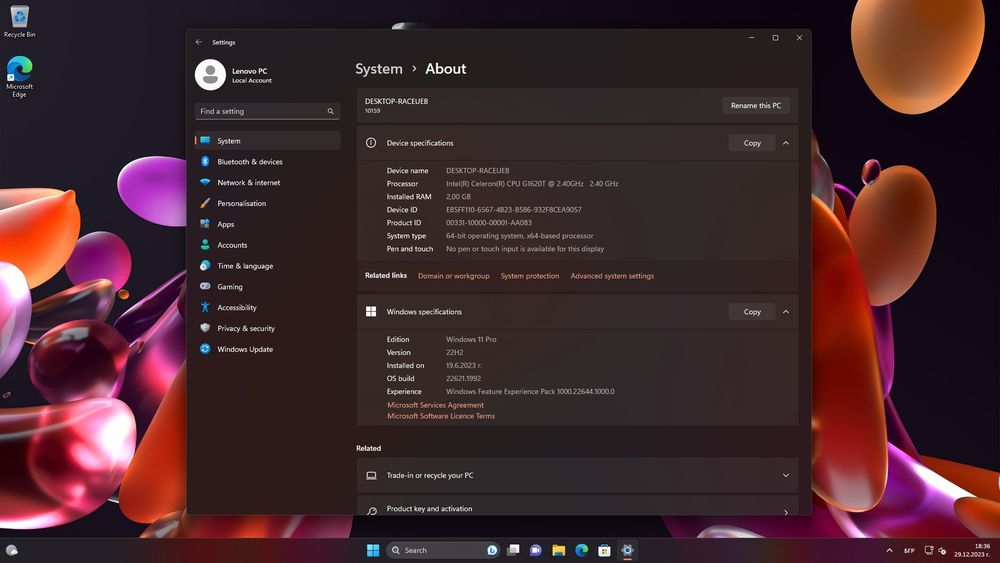Select the Device ID value text
Screen dimensions: 1000x563
point(513,210)
